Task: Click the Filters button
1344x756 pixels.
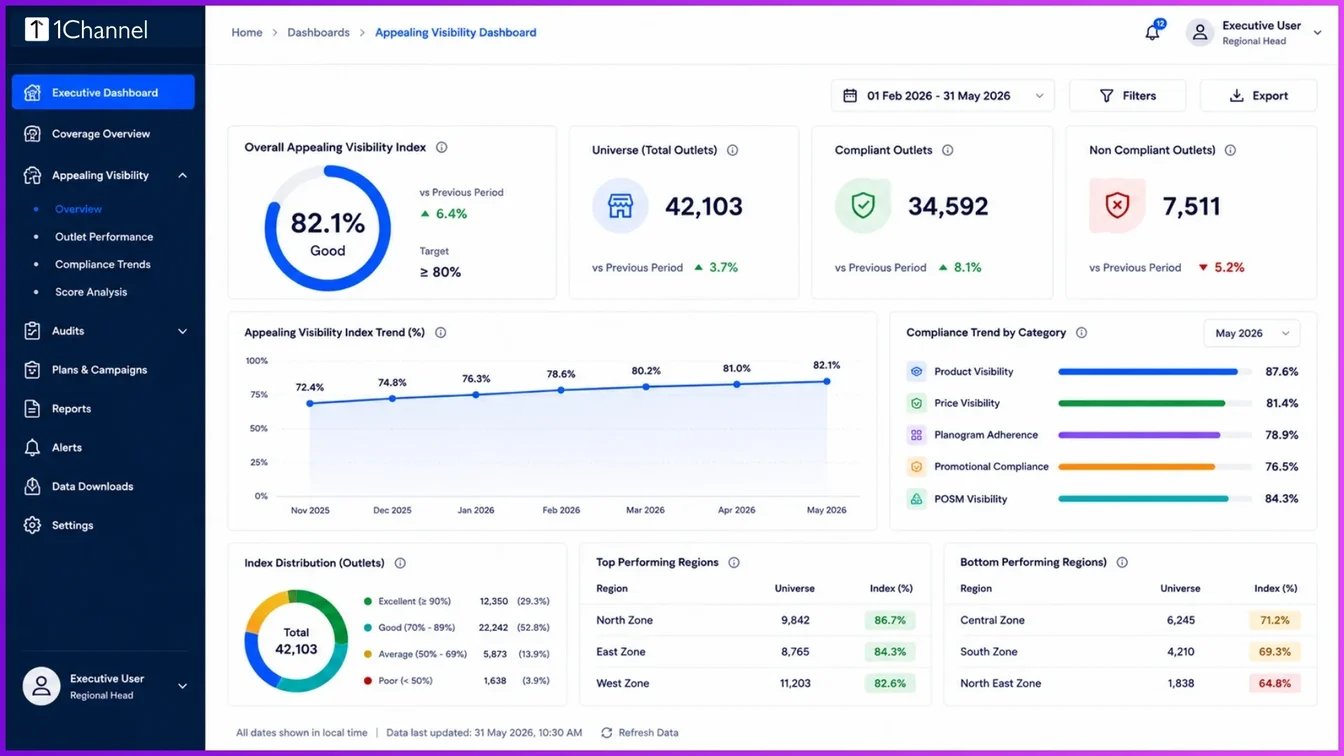Action: tap(1127, 96)
